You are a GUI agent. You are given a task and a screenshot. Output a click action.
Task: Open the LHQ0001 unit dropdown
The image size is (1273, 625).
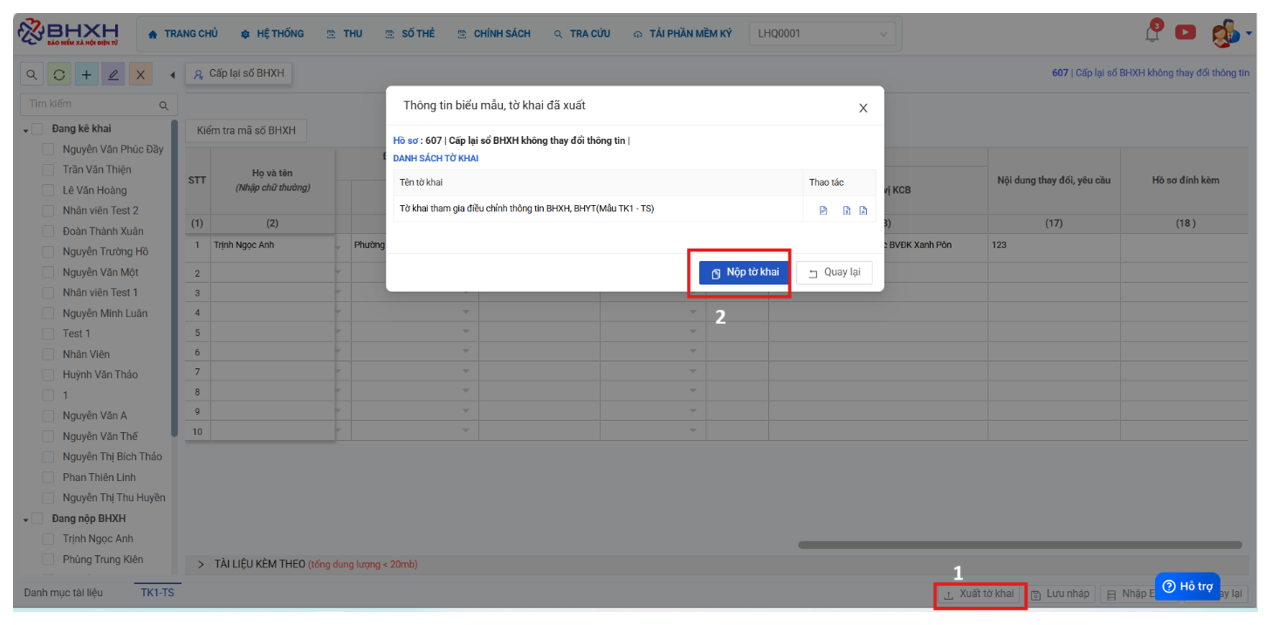pos(822,34)
